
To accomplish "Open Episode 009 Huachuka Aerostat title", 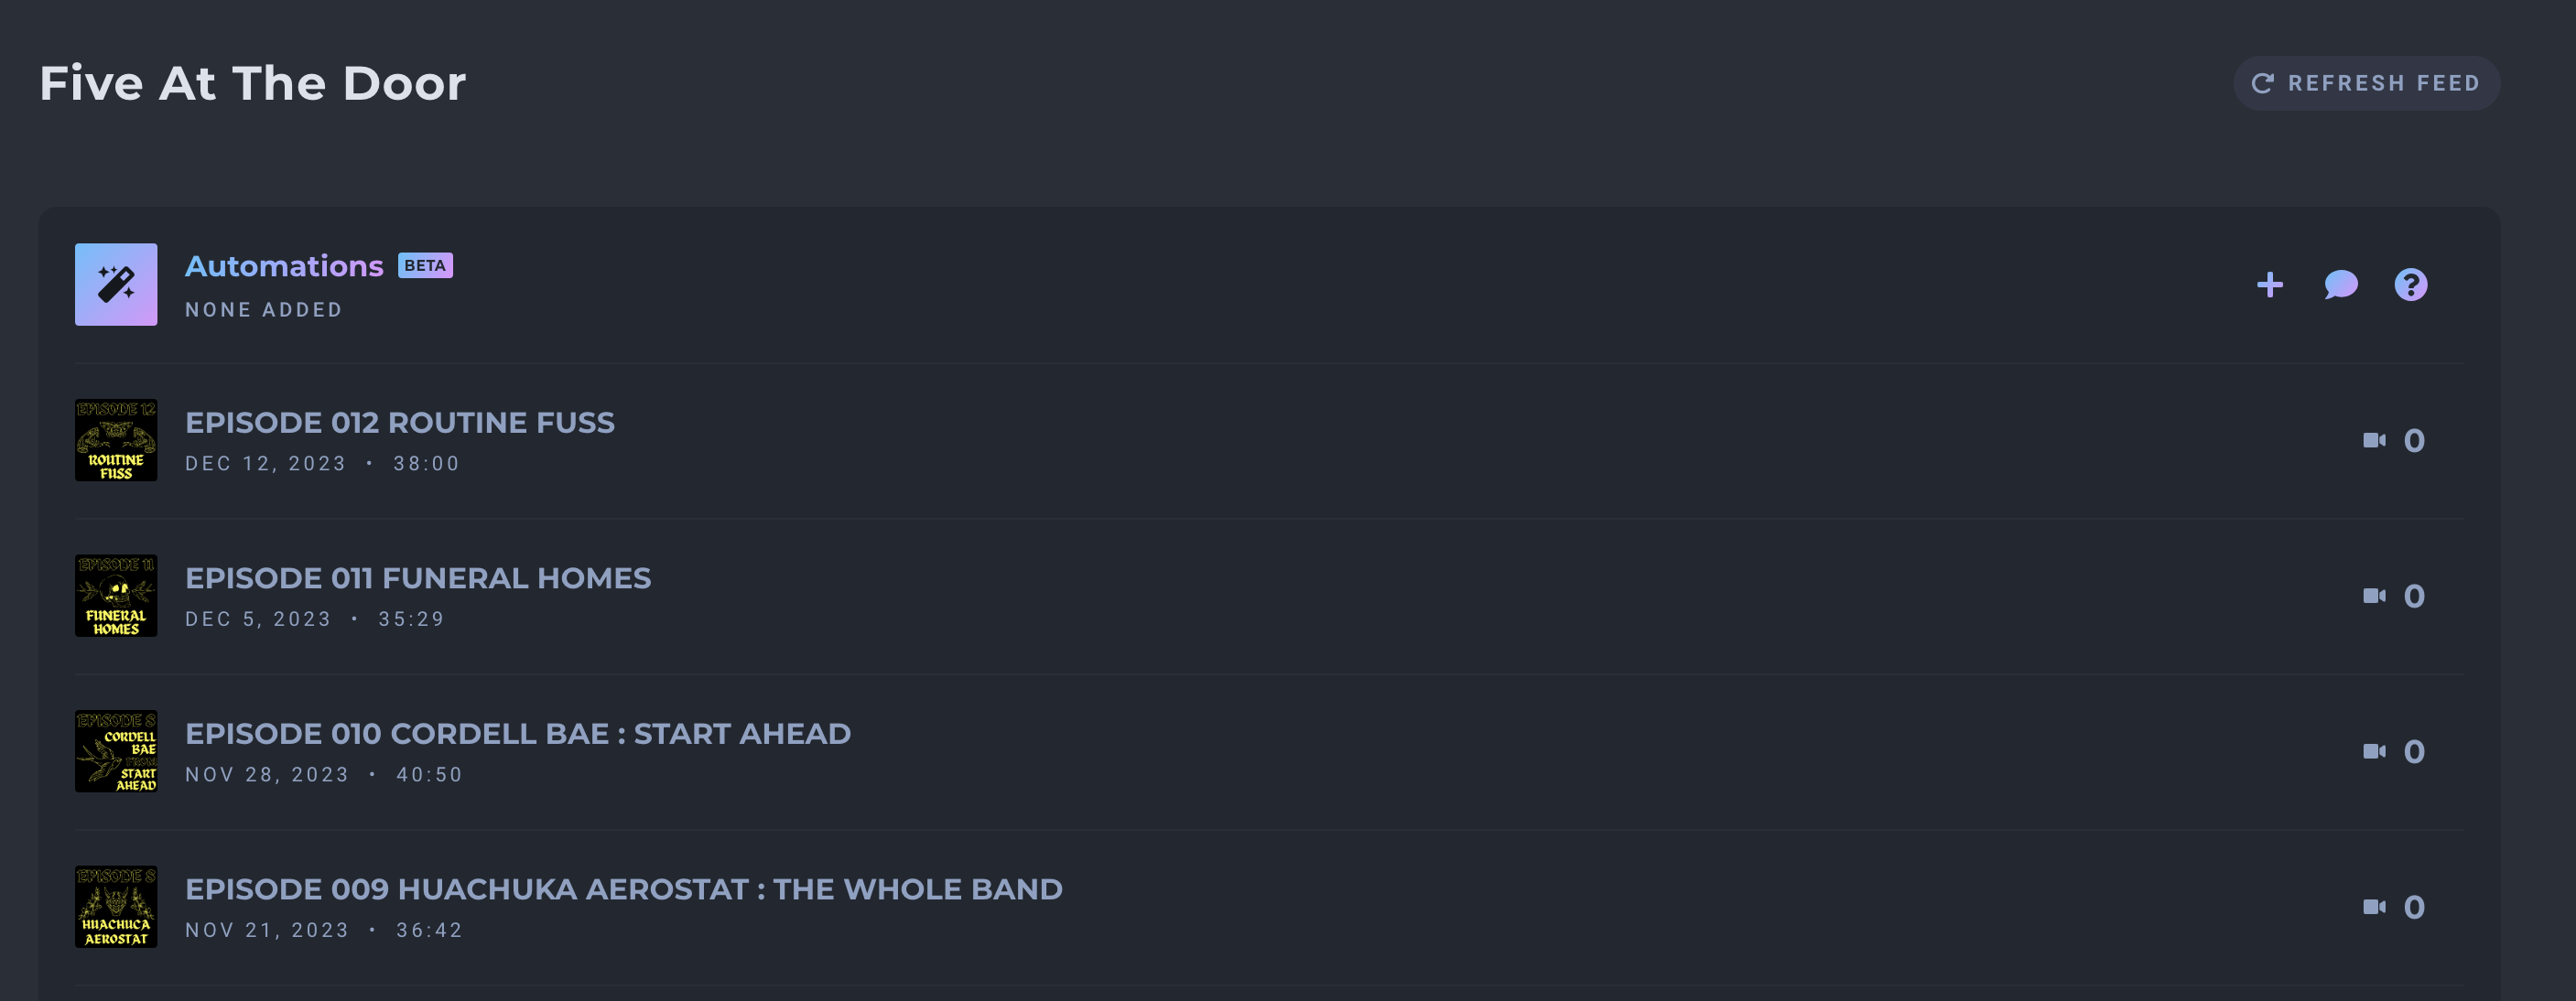I will click(x=624, y=889).
